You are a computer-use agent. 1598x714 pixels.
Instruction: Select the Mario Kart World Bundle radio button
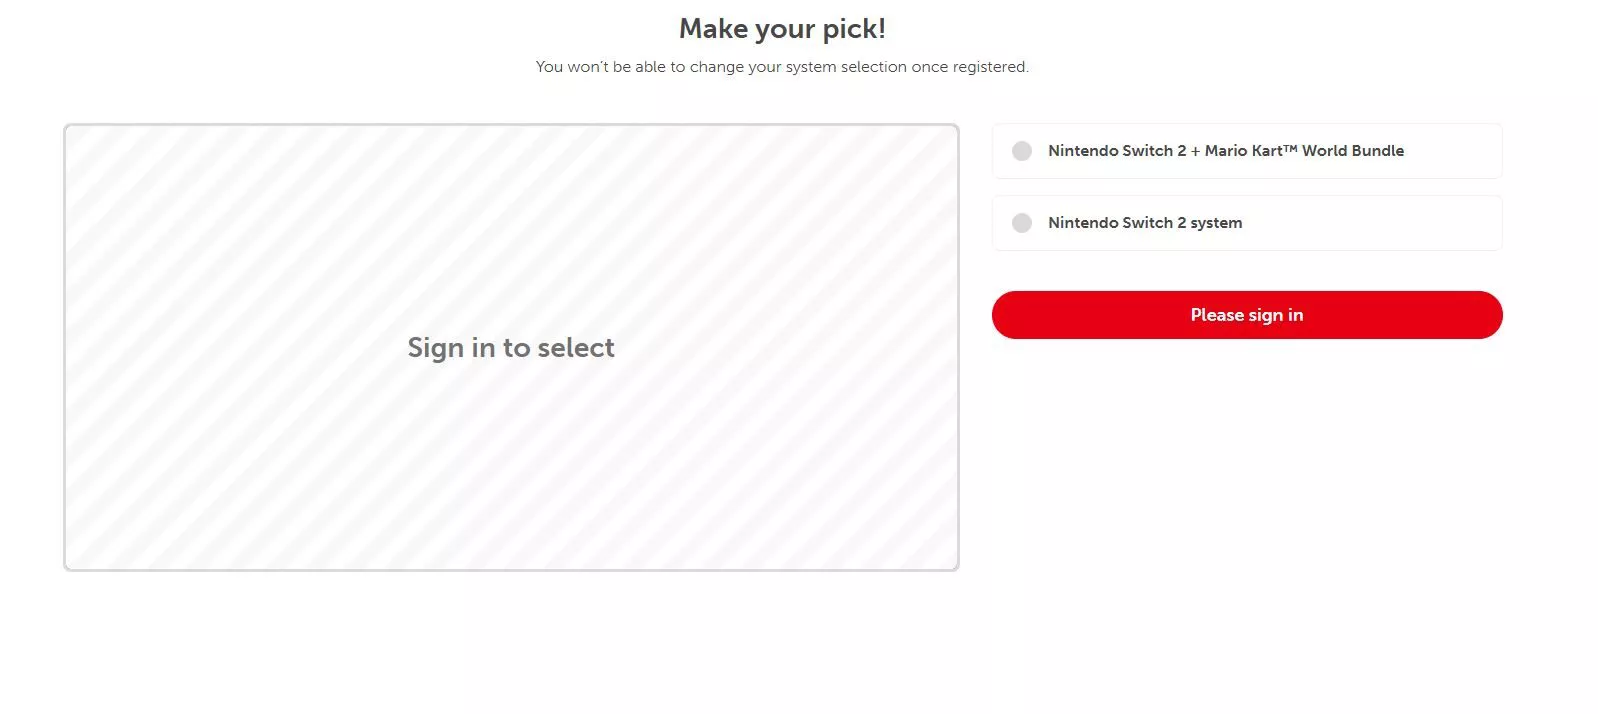[1022, 151]
